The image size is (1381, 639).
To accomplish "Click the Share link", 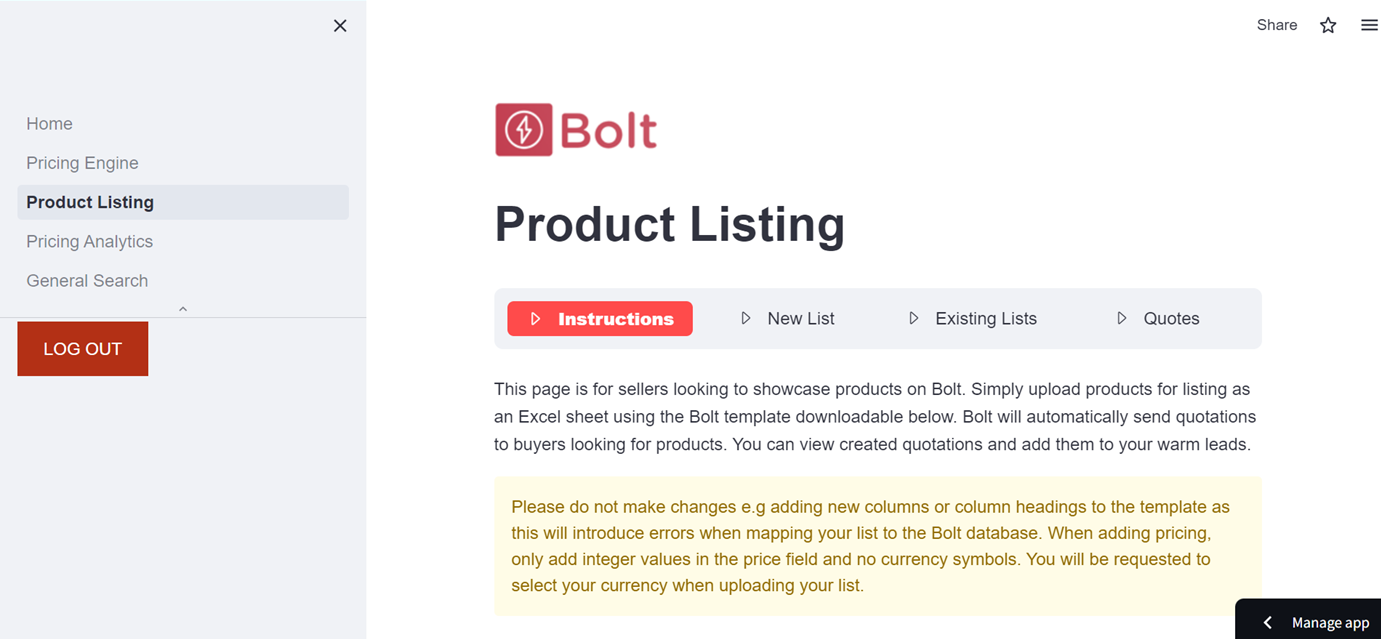I will (x=1276, y=24).
